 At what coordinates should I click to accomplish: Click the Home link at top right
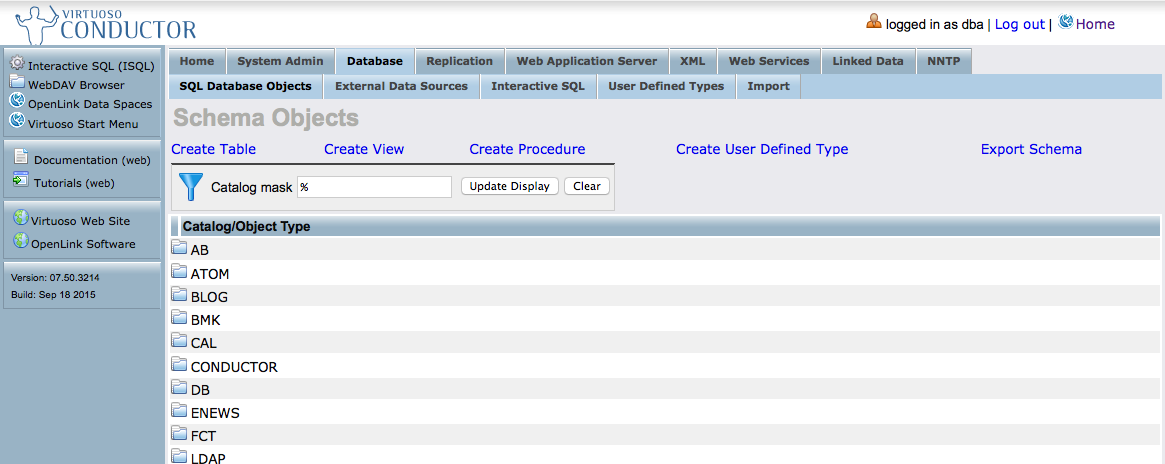(x=1095, y=24)
